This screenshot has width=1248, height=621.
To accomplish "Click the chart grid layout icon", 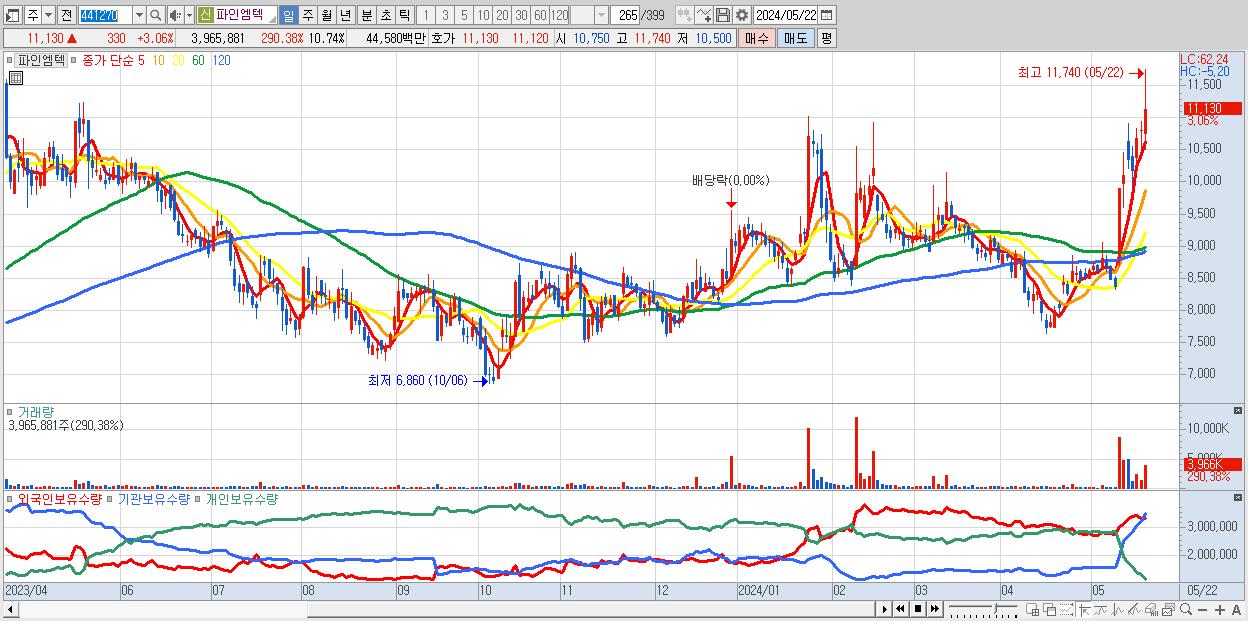I will pos(1034,609).
